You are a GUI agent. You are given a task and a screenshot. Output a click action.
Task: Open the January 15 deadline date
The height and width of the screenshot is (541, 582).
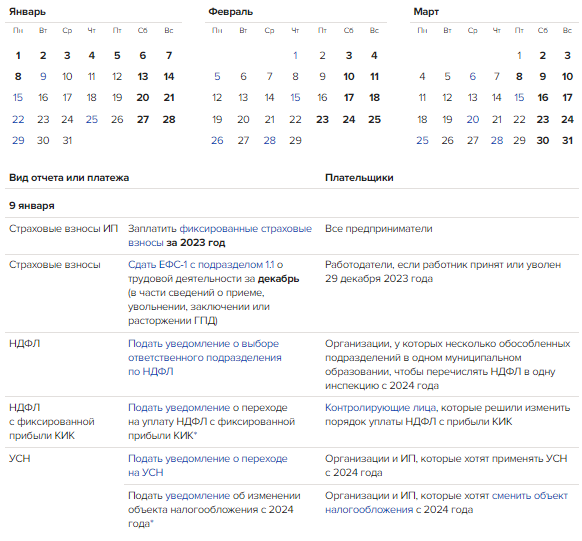pos(18,98)
